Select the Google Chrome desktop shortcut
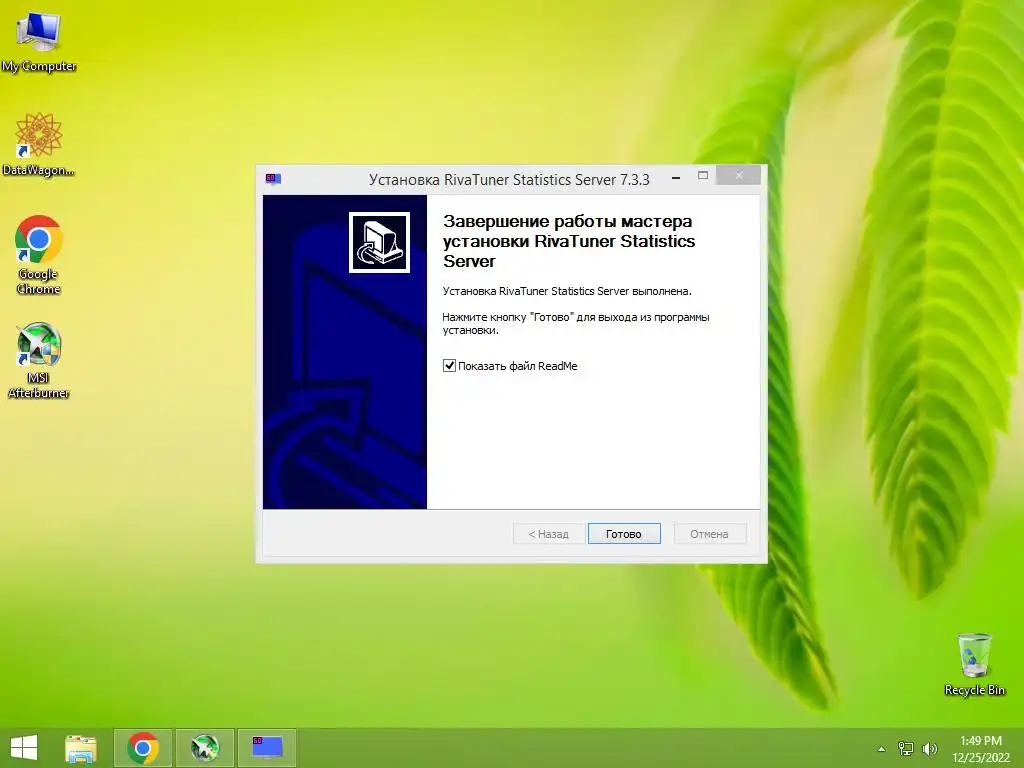 [39, 255]
